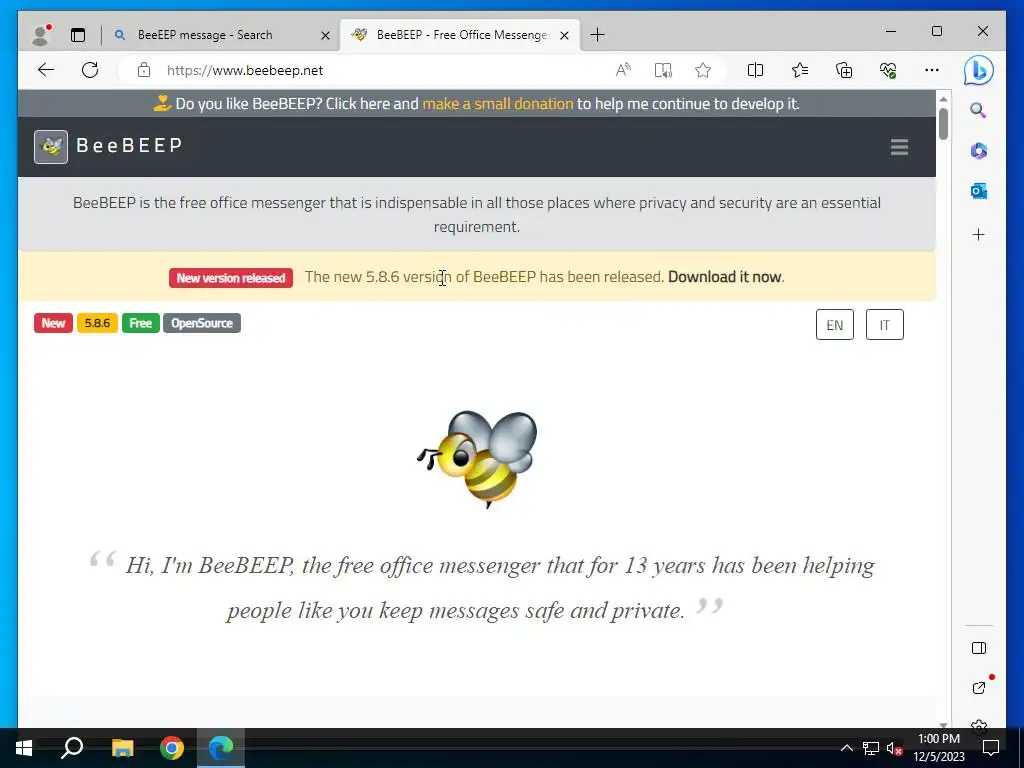Viewport: 1024px width, 768px height.
Task: Add this page to favorites star
Action: 703,70
